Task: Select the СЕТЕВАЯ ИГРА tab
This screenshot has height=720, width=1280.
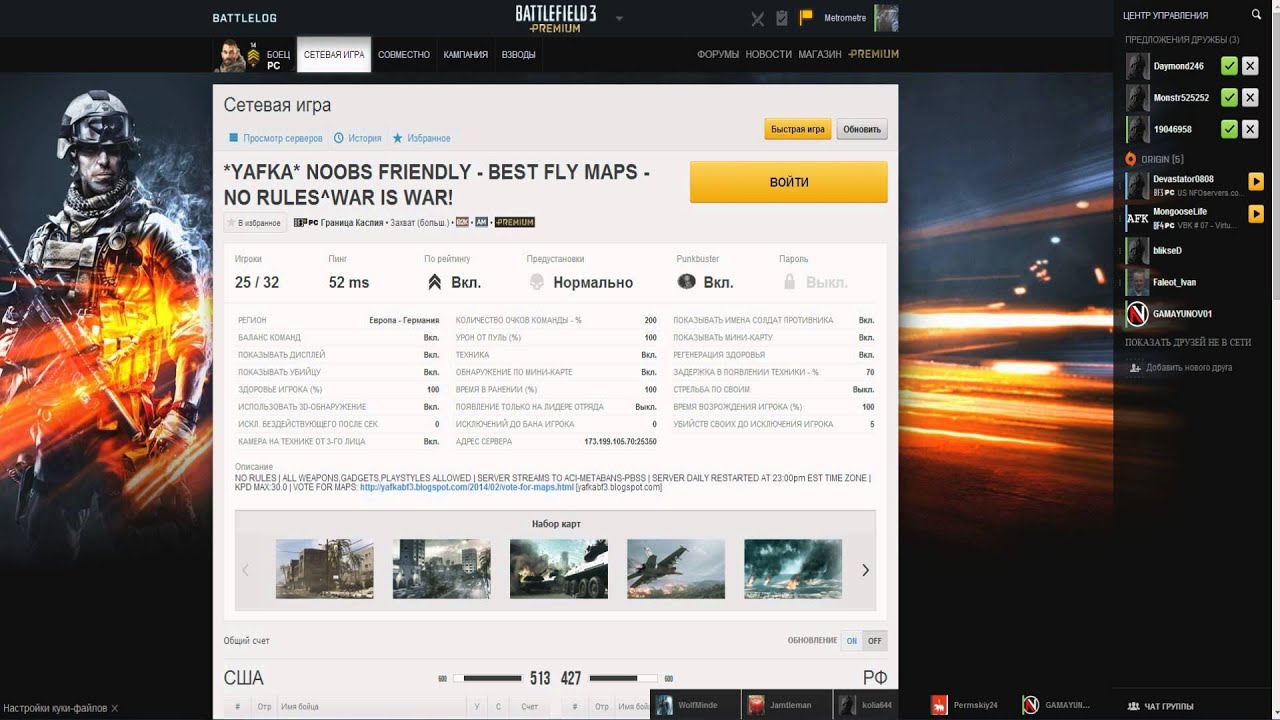Action: tap(334, 55)
